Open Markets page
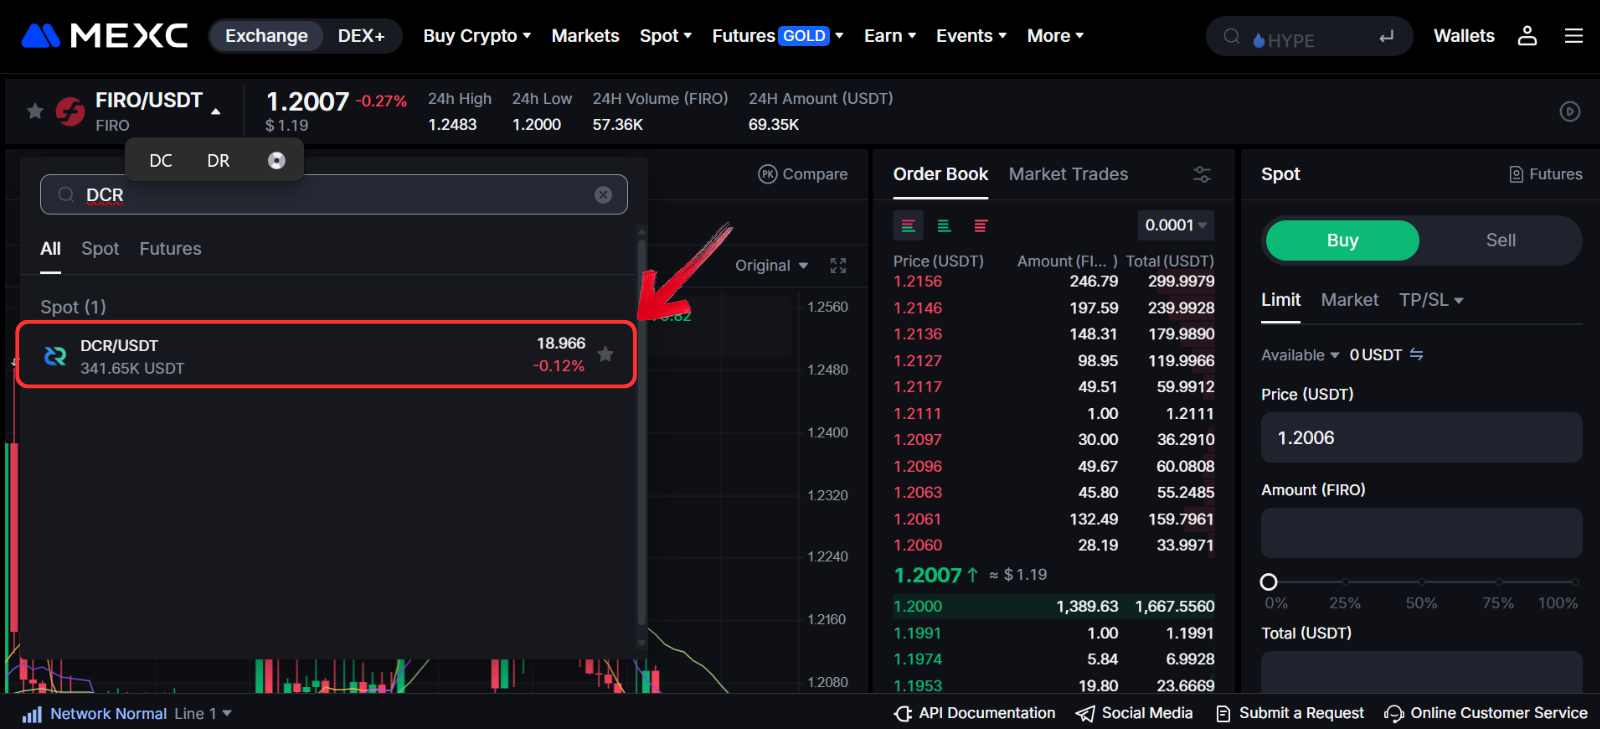The height and width of the screenshot is (729, 1600). [585, 36]
